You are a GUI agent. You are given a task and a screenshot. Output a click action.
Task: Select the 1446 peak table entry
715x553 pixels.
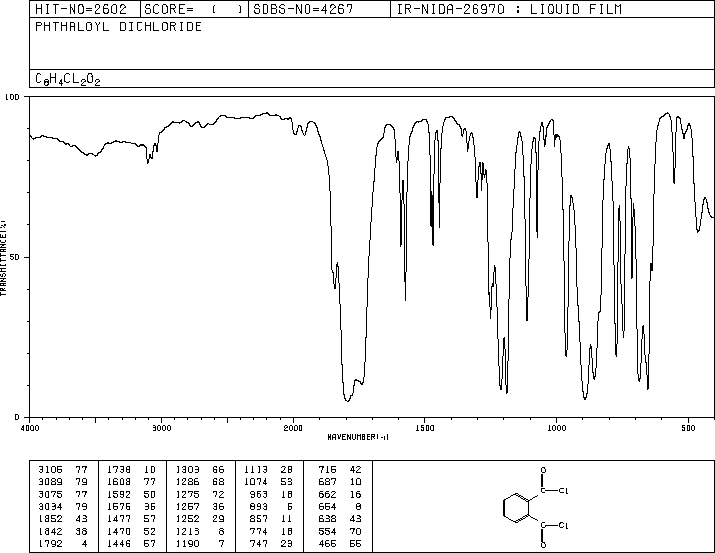click(x=131, y=543)
